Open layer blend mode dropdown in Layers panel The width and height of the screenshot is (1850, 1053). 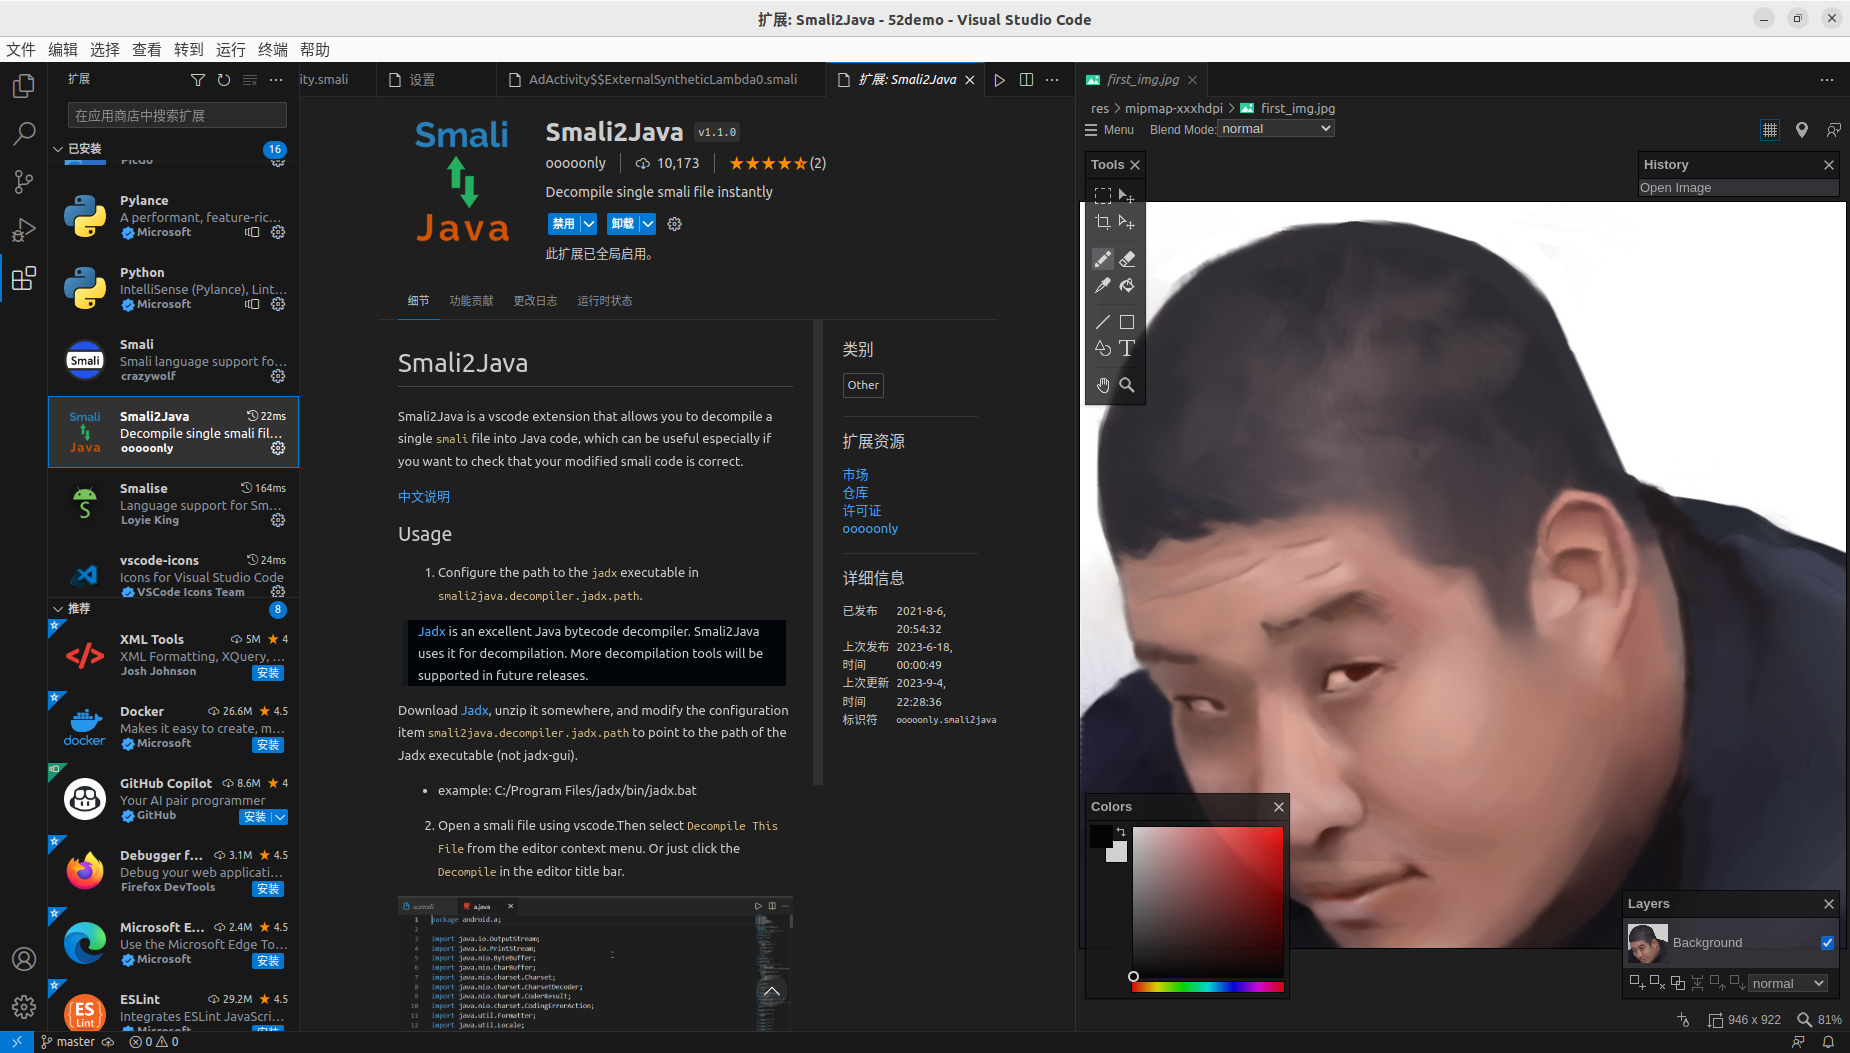(x=1788, y=983)
